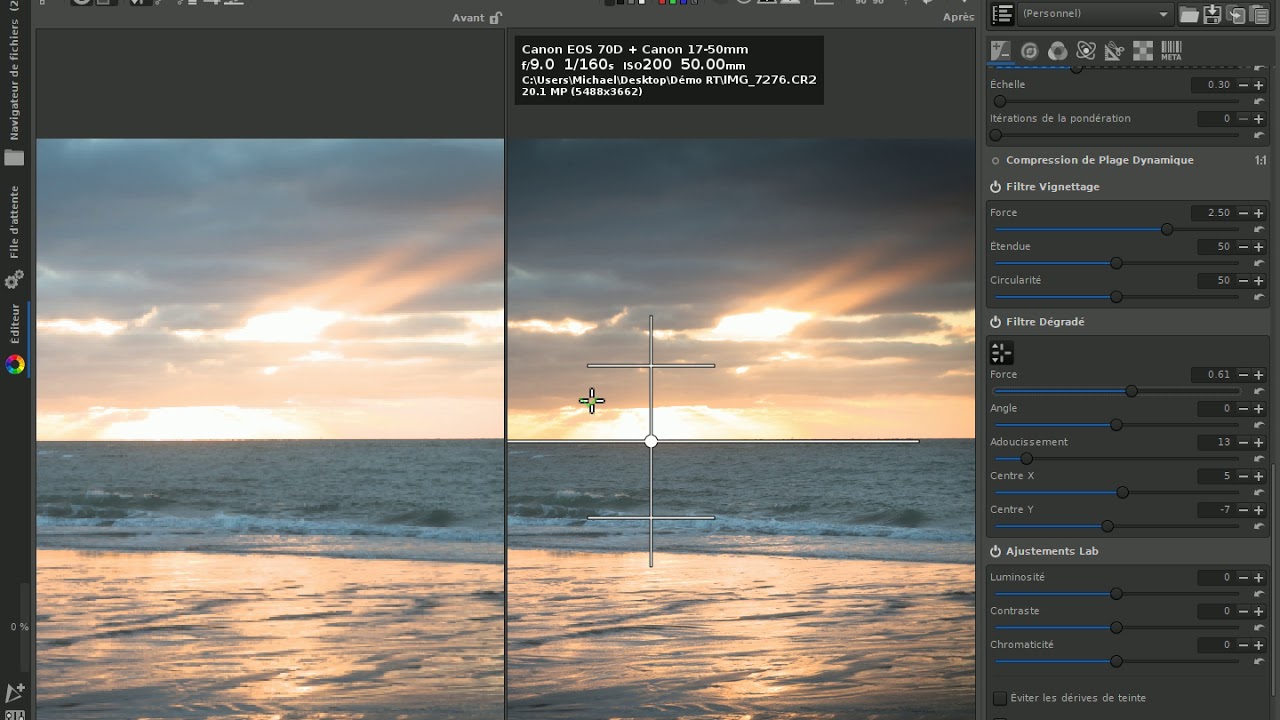Viewport: 1280px width, 720px height.
Task: Increase the Vignettage Force with plus
Action: (1259, 213)
